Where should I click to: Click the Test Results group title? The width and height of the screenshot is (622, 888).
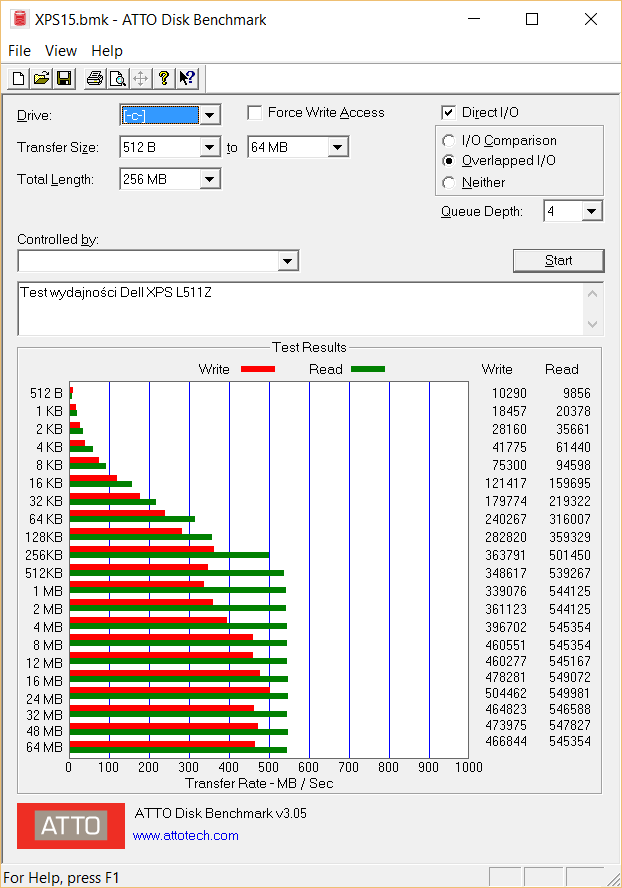click(x=309, y=347)
